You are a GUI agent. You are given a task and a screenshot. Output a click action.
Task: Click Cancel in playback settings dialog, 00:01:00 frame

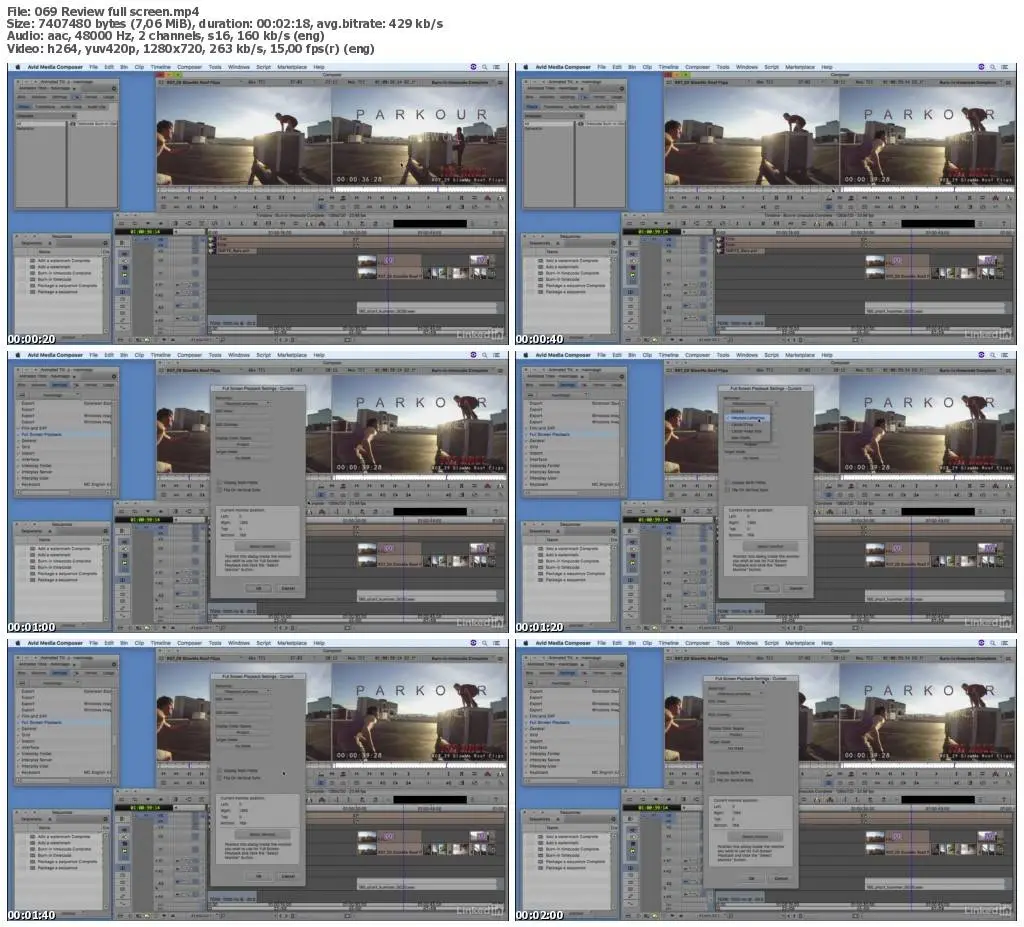[x=288, y=588]
